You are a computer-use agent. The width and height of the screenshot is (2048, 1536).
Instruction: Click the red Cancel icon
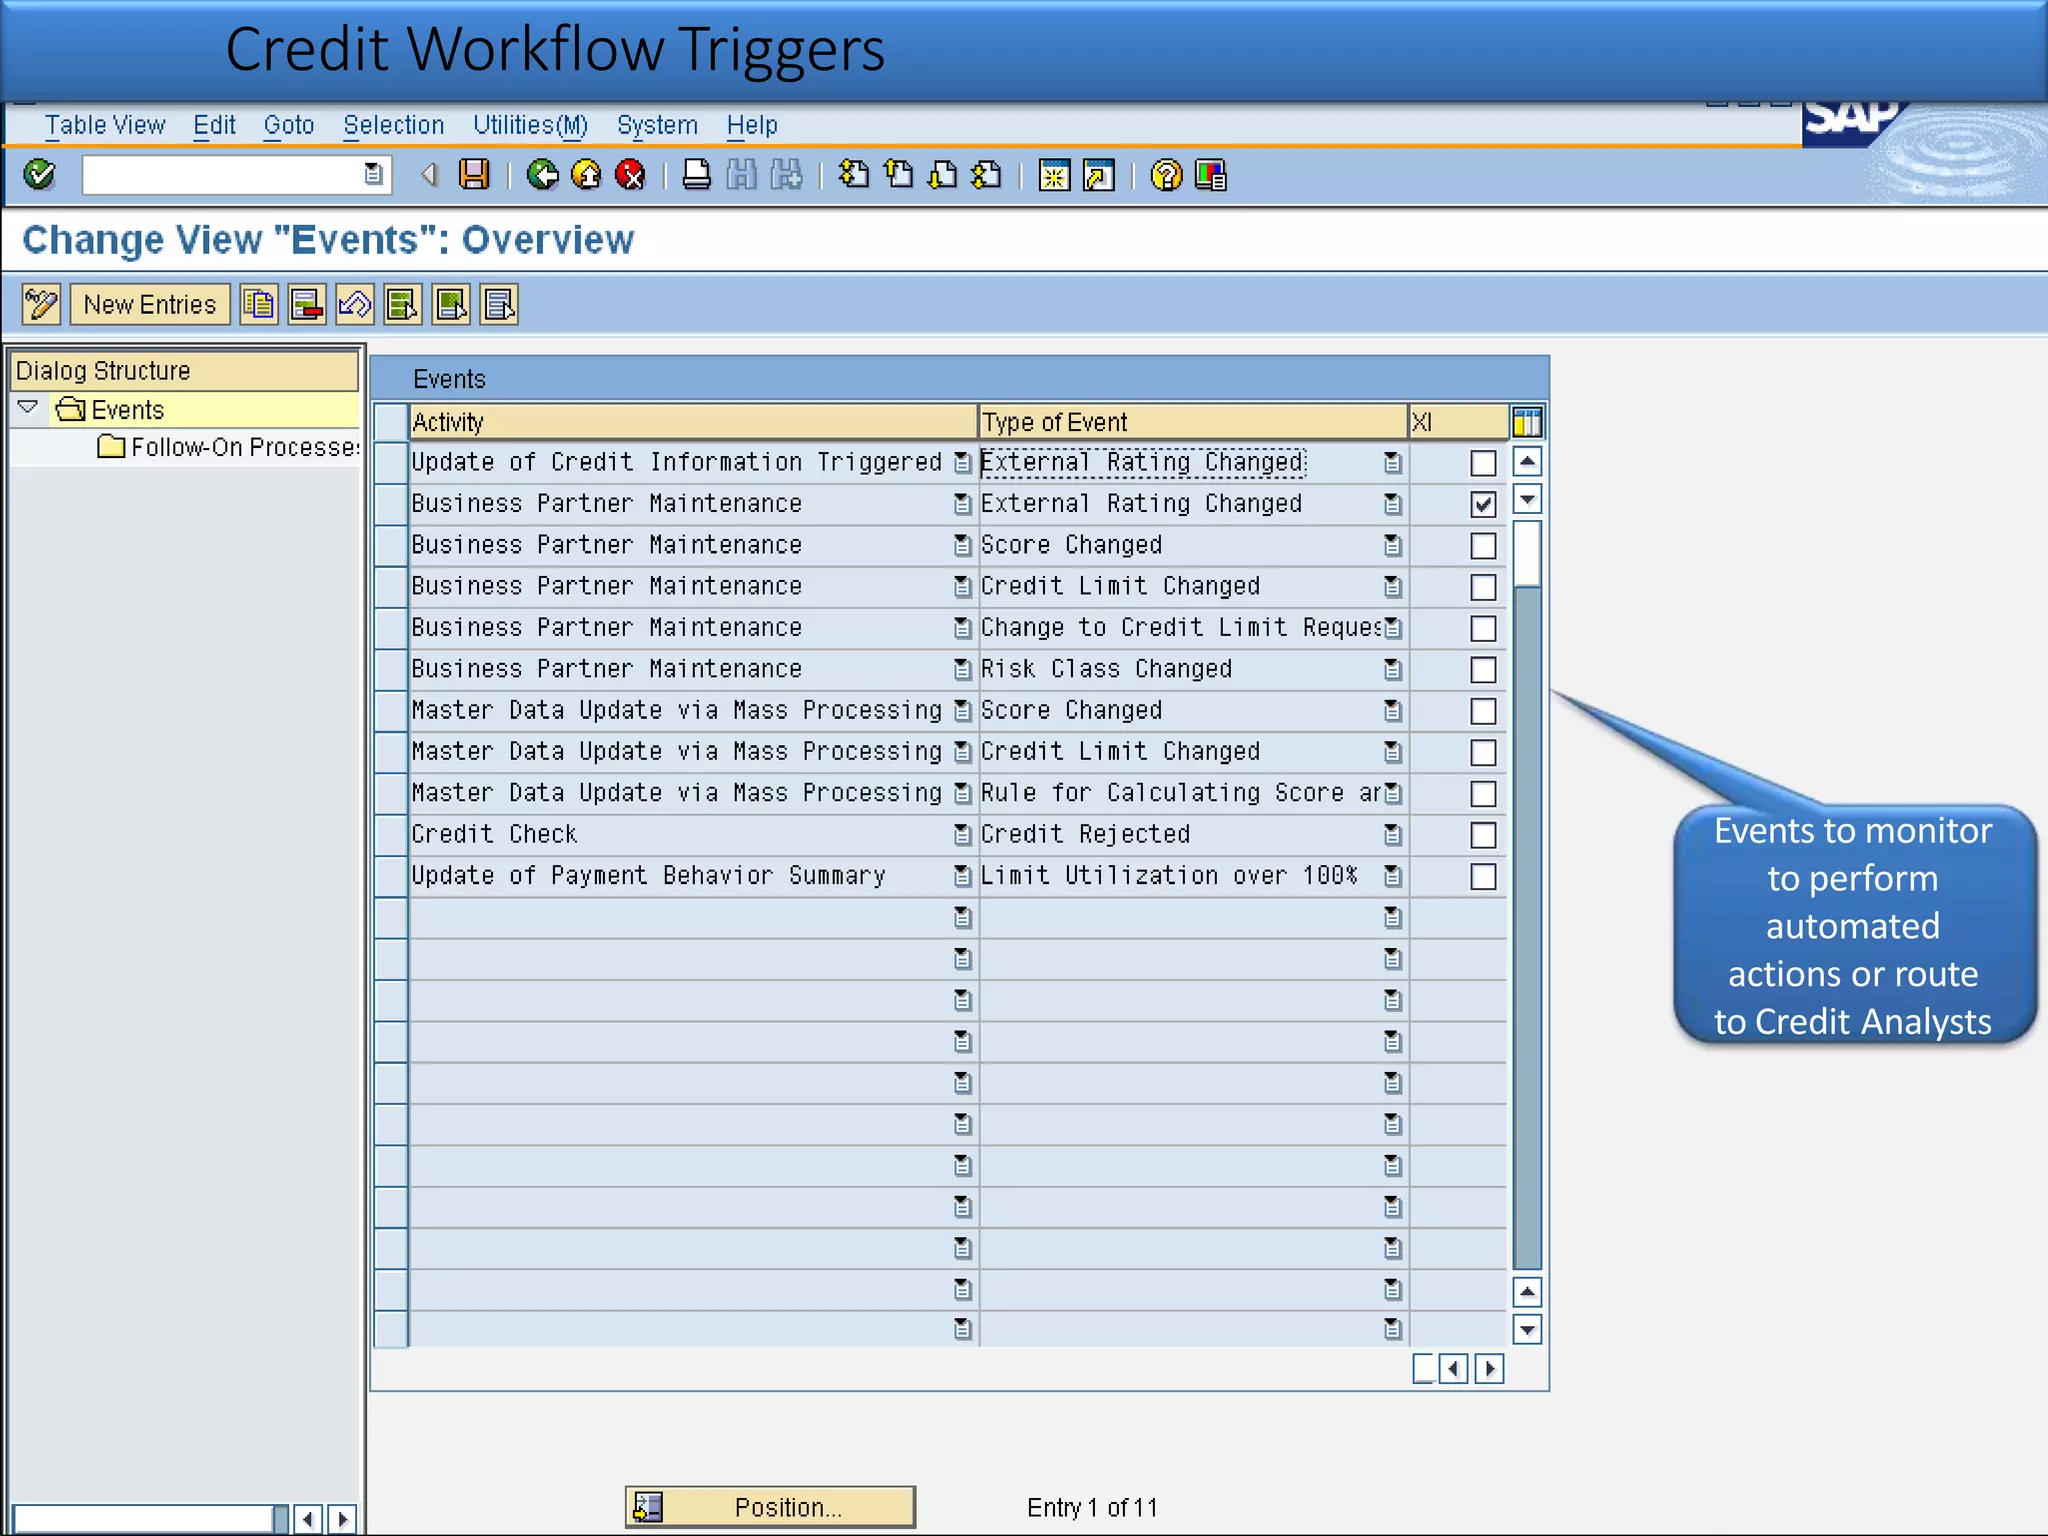630,175
